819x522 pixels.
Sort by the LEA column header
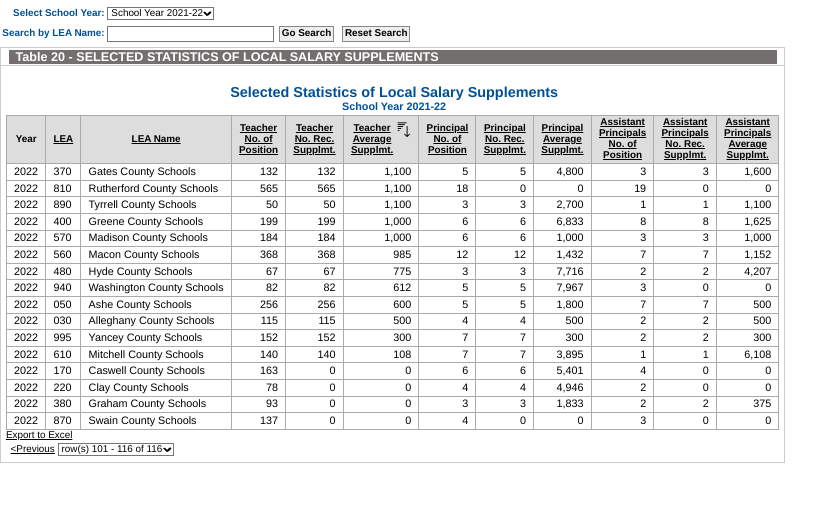click(63, 139)
